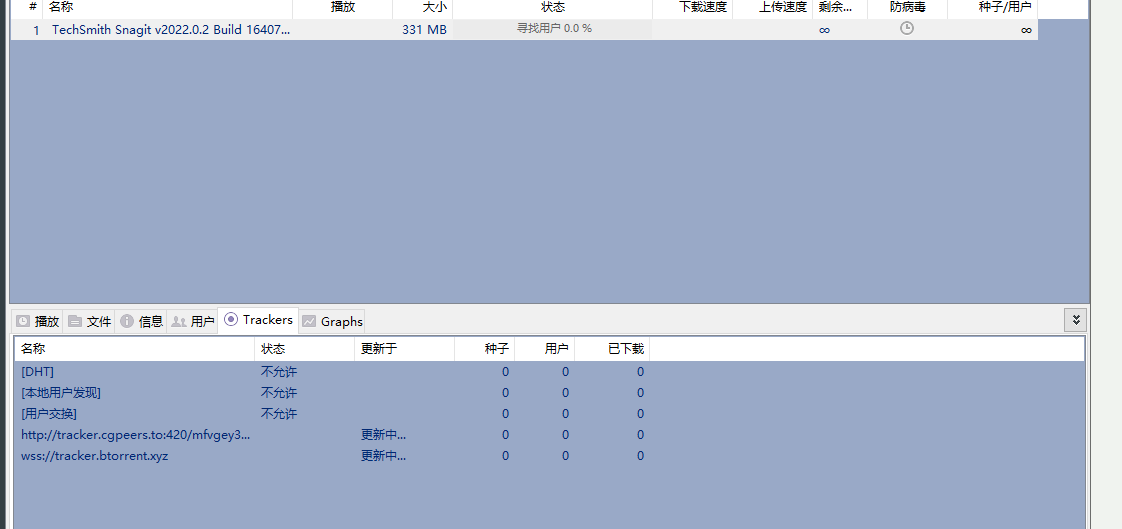Click the 331 MB size cell

pyautogui.click(x=424, y=30)
